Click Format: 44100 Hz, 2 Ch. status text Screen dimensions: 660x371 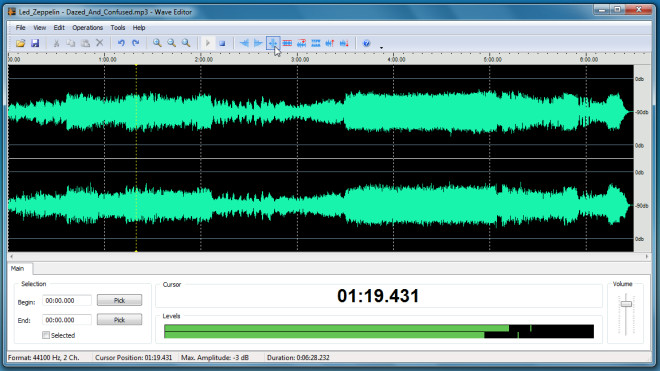[43, 358]
